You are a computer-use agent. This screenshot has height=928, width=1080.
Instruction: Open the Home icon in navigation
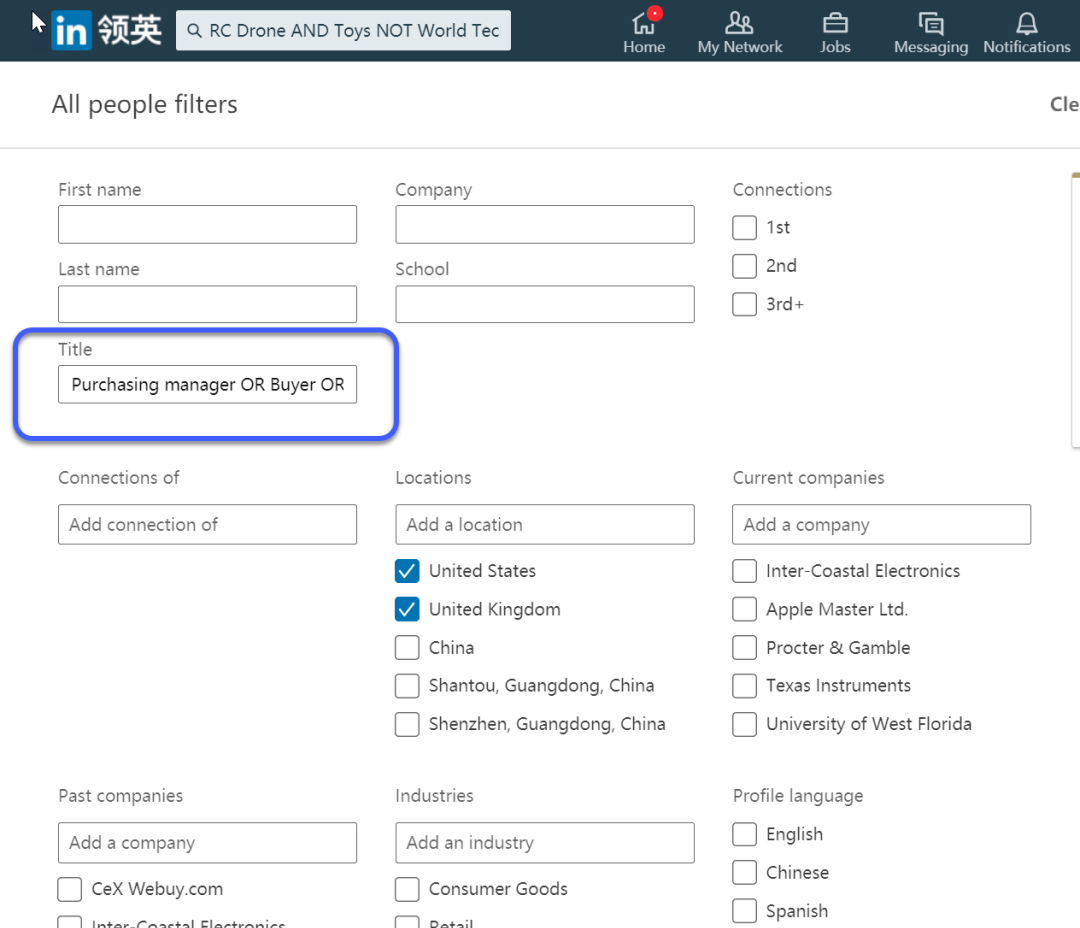pyautogui.click(x=644, y=23)
